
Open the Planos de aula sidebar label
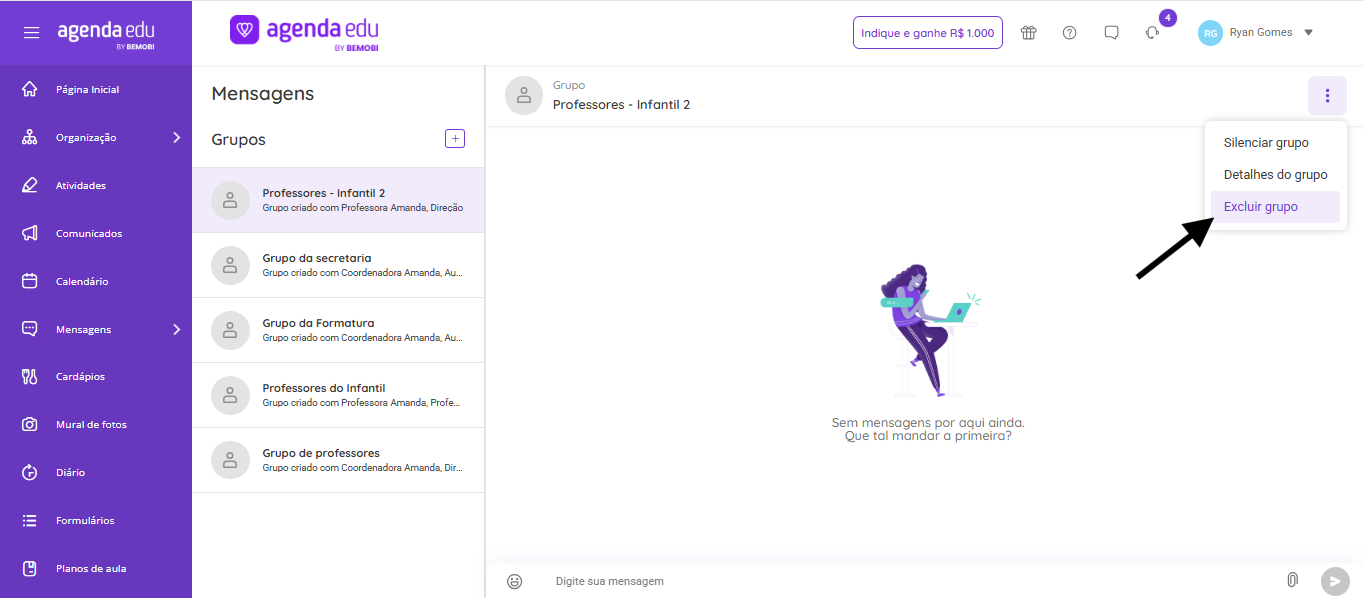coord(91,569)
